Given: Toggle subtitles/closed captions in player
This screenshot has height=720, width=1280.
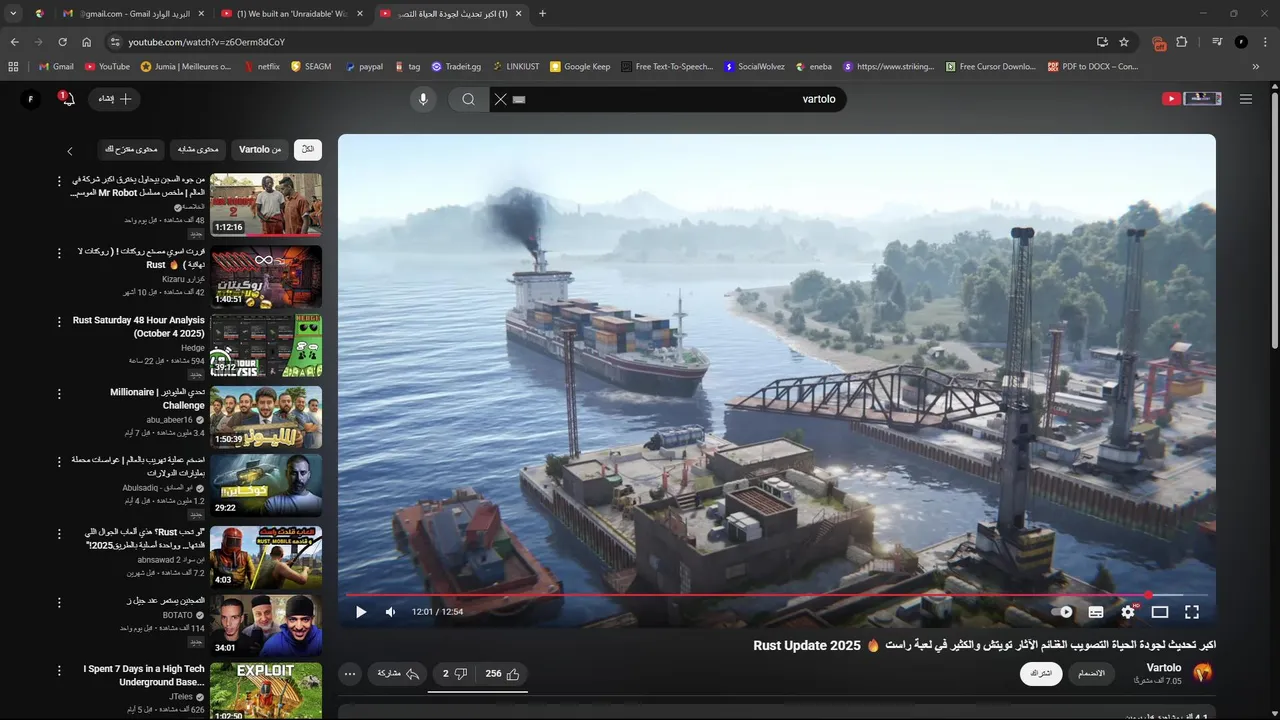Looking at the screenshot, I should [1096, 612].
